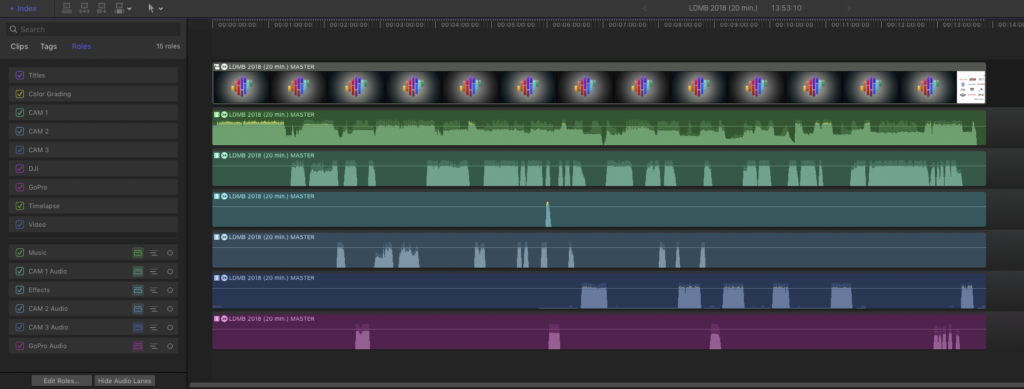Show subroles for CAM 3 Audio

[153, 328]
